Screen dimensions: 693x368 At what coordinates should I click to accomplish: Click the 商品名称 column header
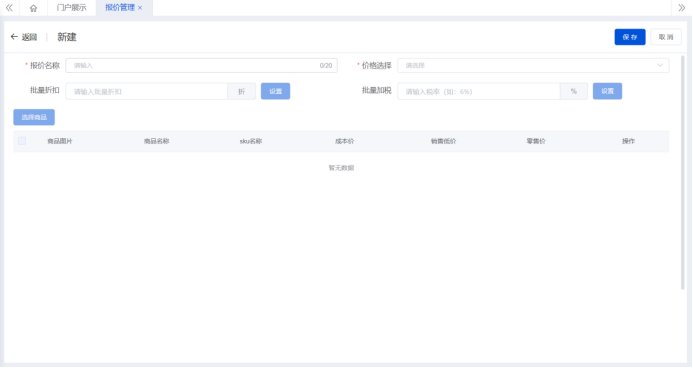coord(156,141)
